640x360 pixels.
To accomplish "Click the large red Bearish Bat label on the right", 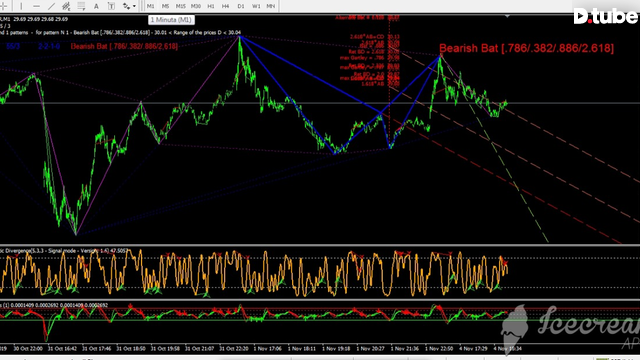I will 527,48.
